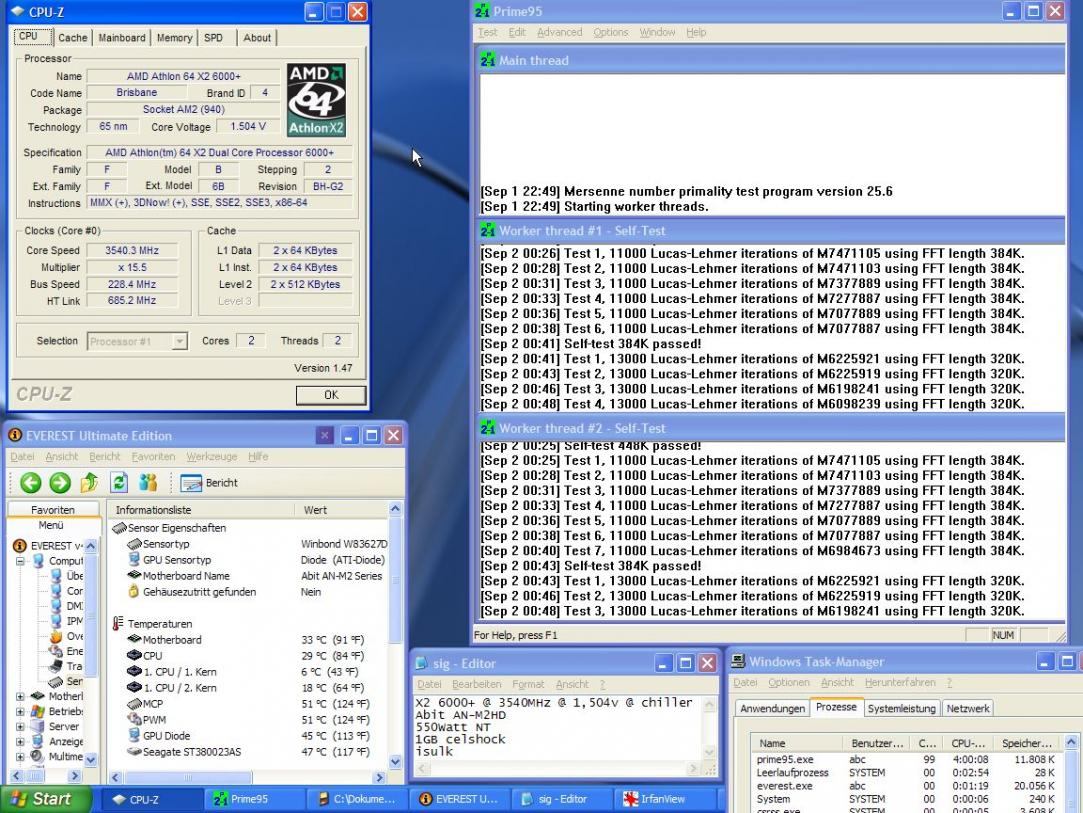Image resolution: width=1083 pixels, height=813 pixels.
Task: Click the EVEREST title bar info icon
Action: coord(15,435)
